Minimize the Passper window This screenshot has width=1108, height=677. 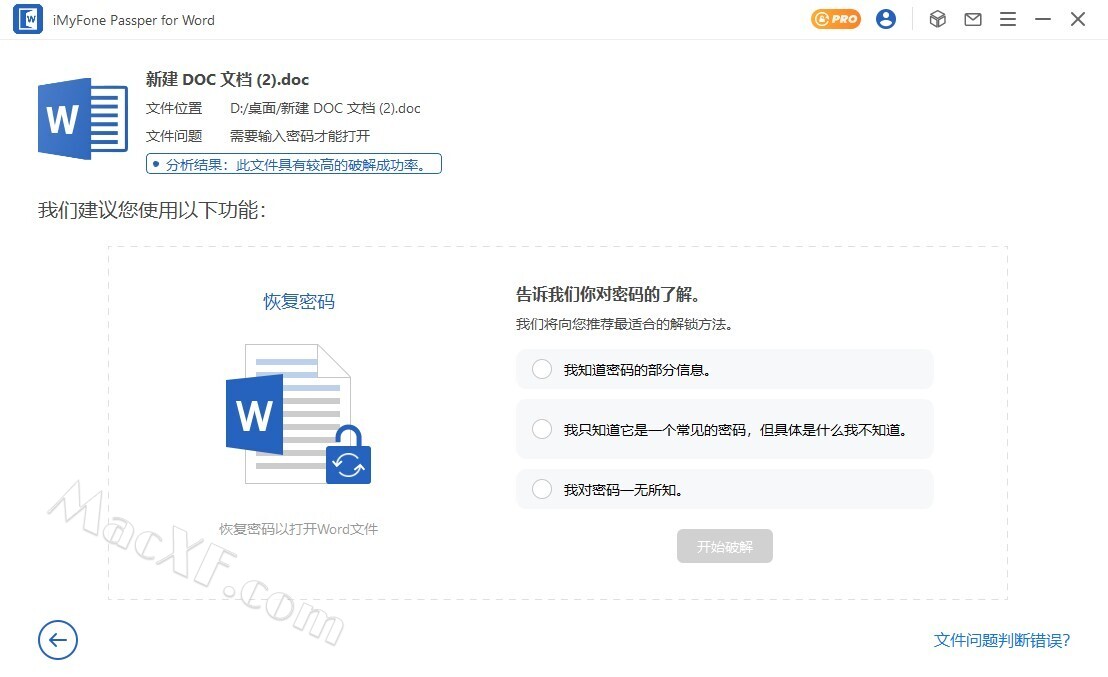point(1043,19)
